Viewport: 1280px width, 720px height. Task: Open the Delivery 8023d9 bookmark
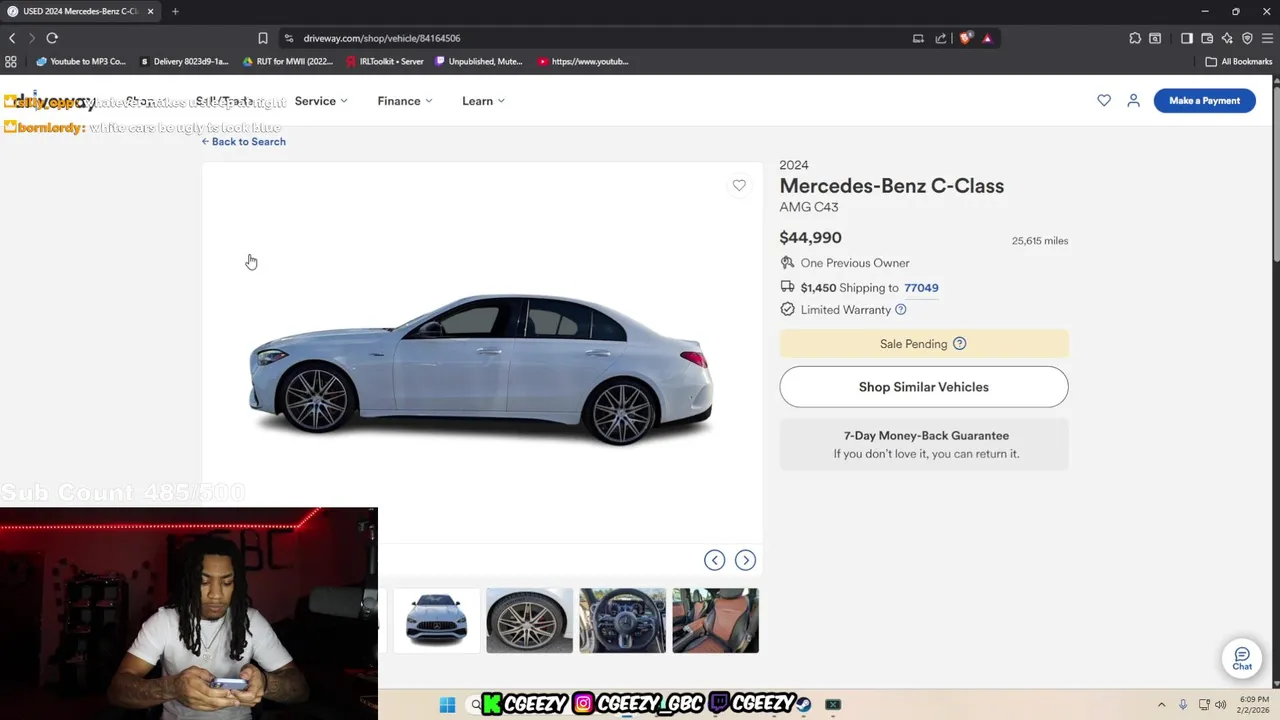pos(184,61)
